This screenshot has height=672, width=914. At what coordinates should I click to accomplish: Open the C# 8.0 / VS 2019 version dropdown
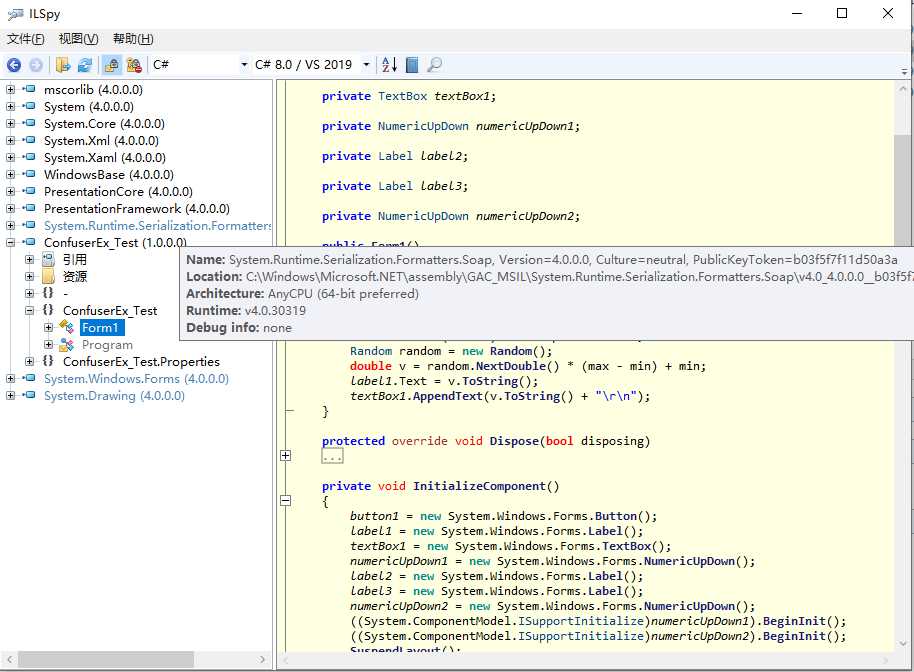[312, 65]
